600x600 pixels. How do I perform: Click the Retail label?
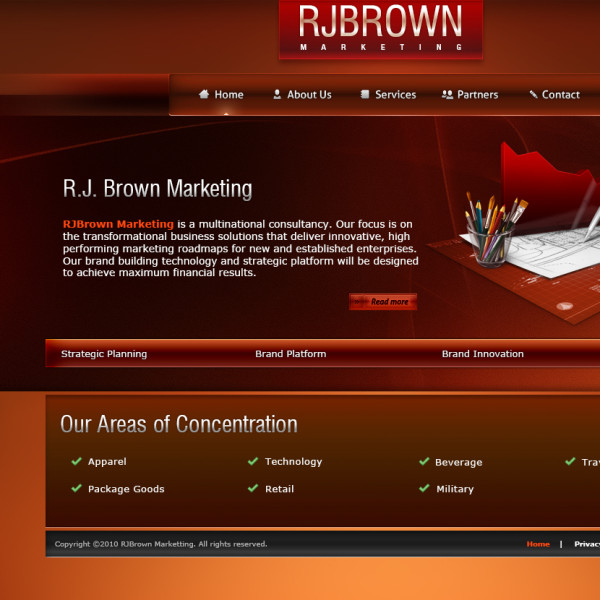[280, 489]
